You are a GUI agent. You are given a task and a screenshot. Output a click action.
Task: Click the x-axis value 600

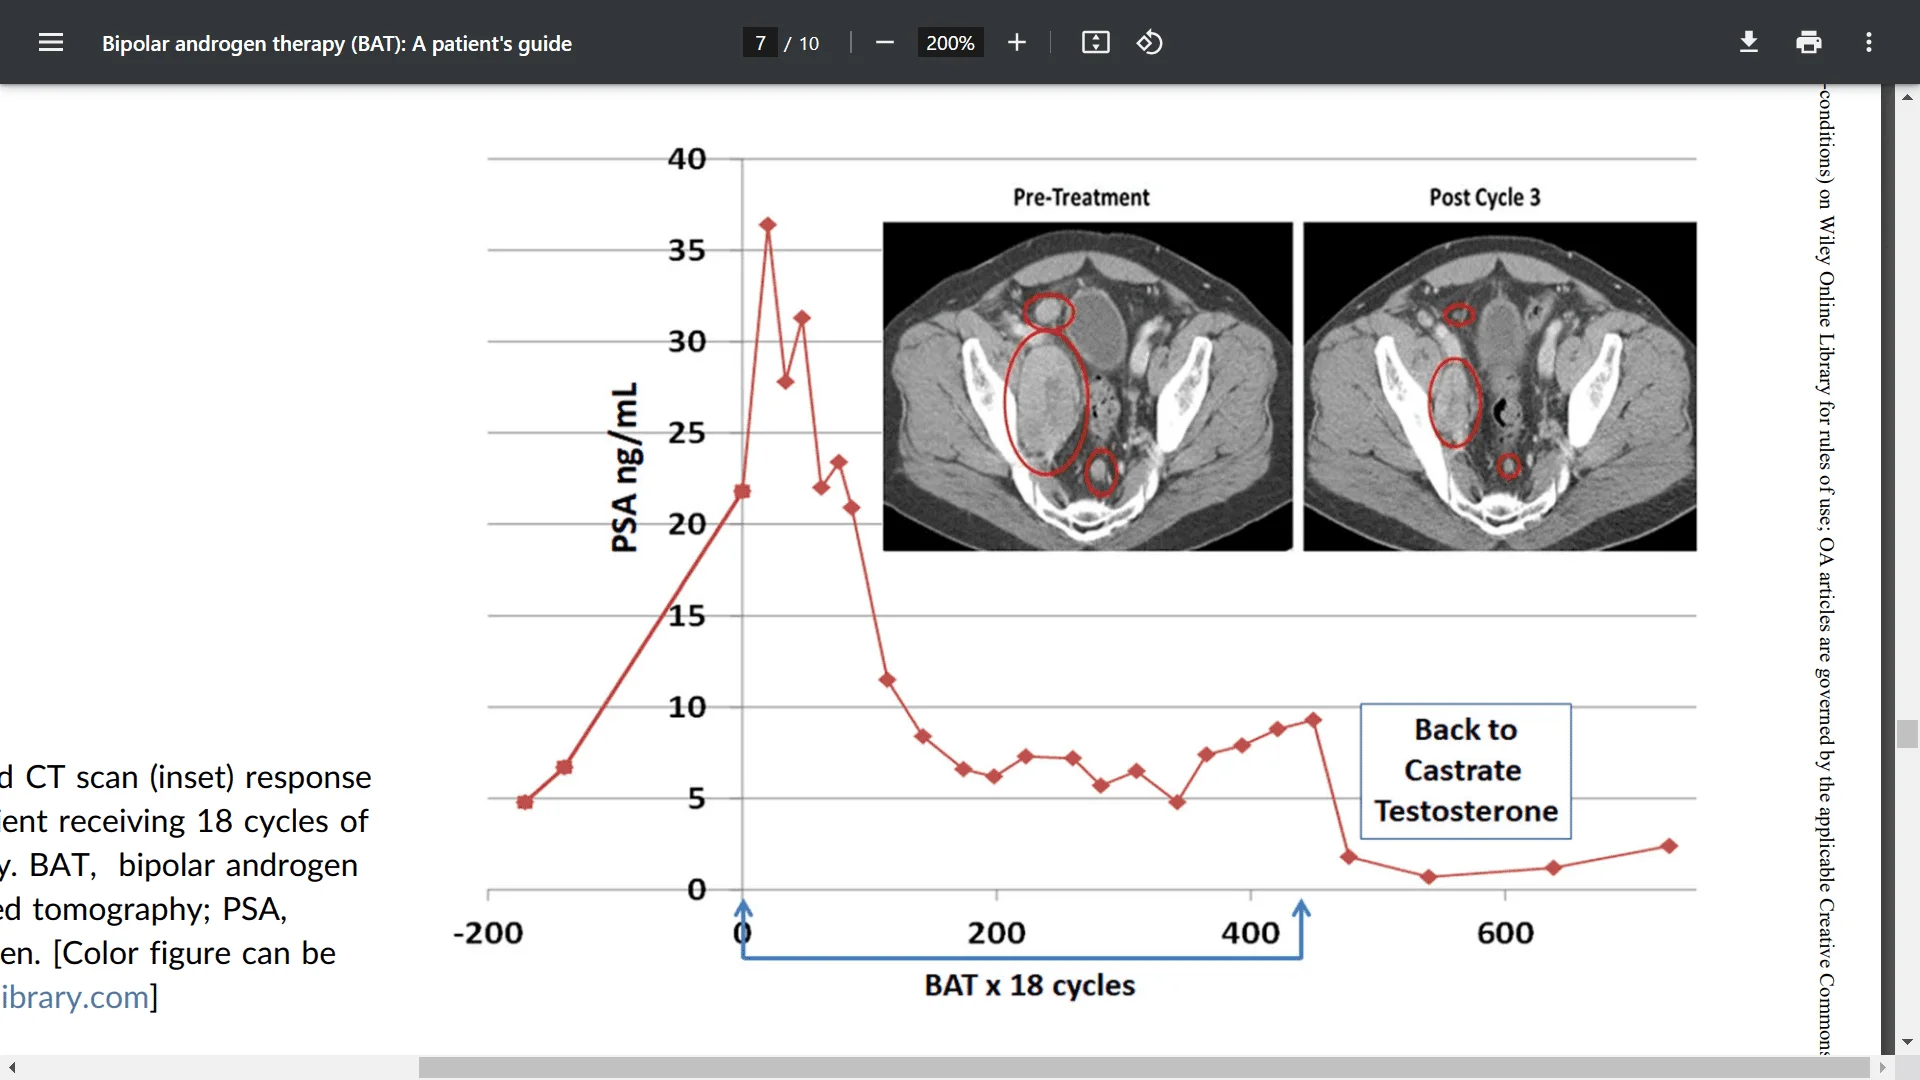point(1505,933)
